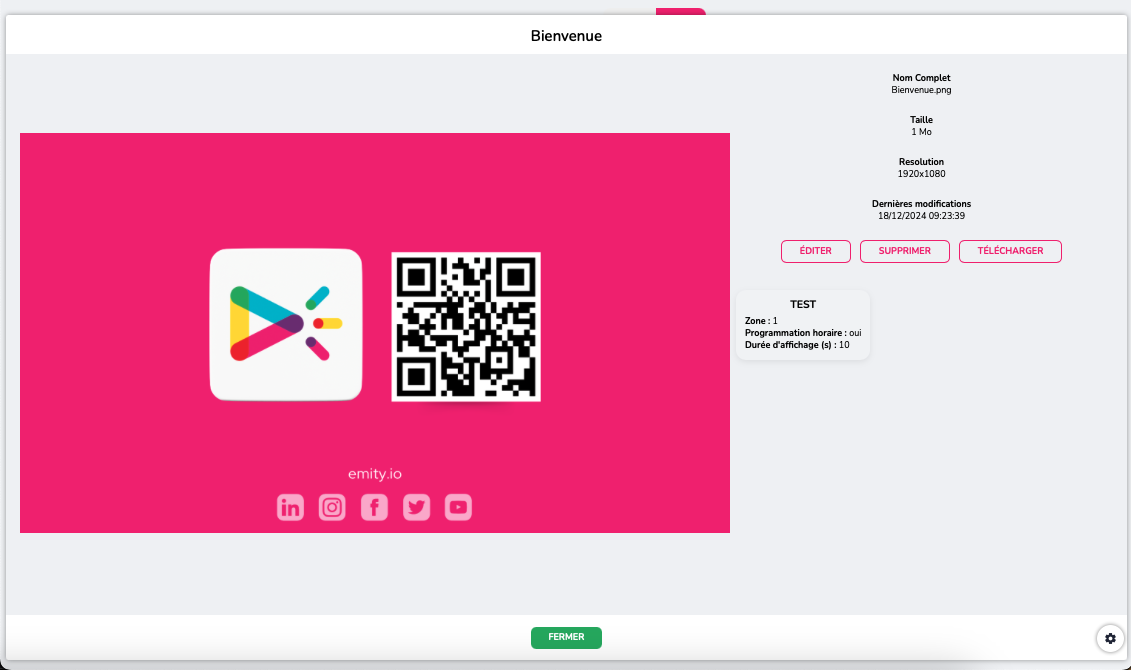Click the Instagram icon in the preview
Image resolution: width=1131 pixels, height=670 pixels.
click(x=332, y=507)
